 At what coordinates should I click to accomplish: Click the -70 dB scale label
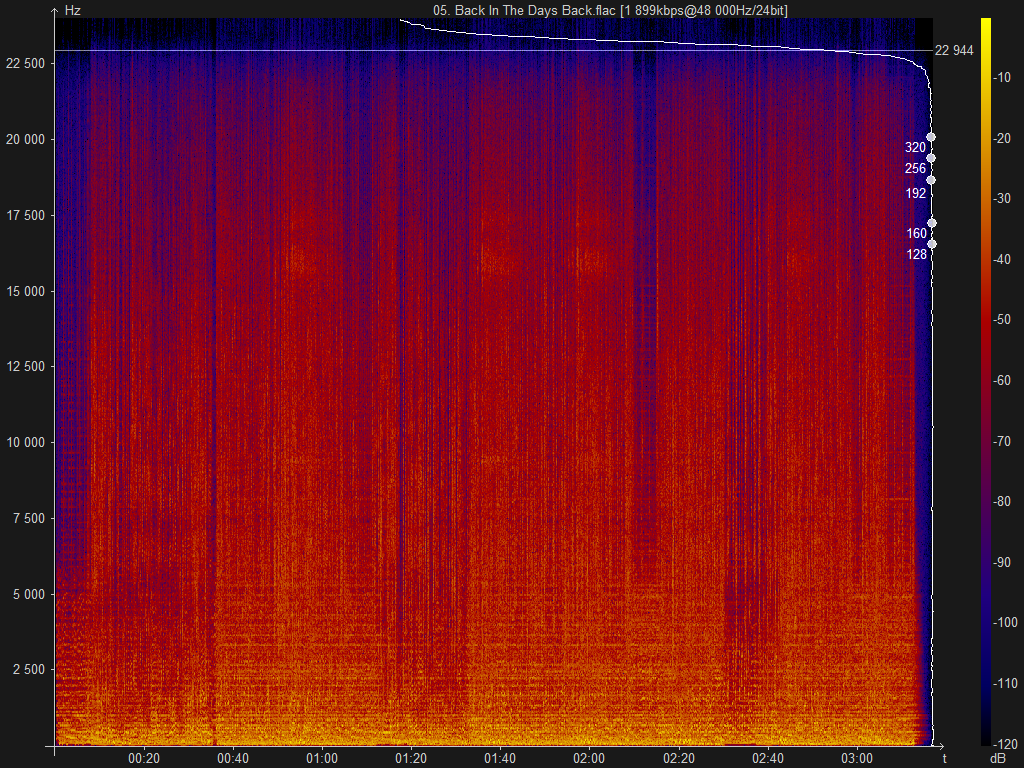[1002, 441]
